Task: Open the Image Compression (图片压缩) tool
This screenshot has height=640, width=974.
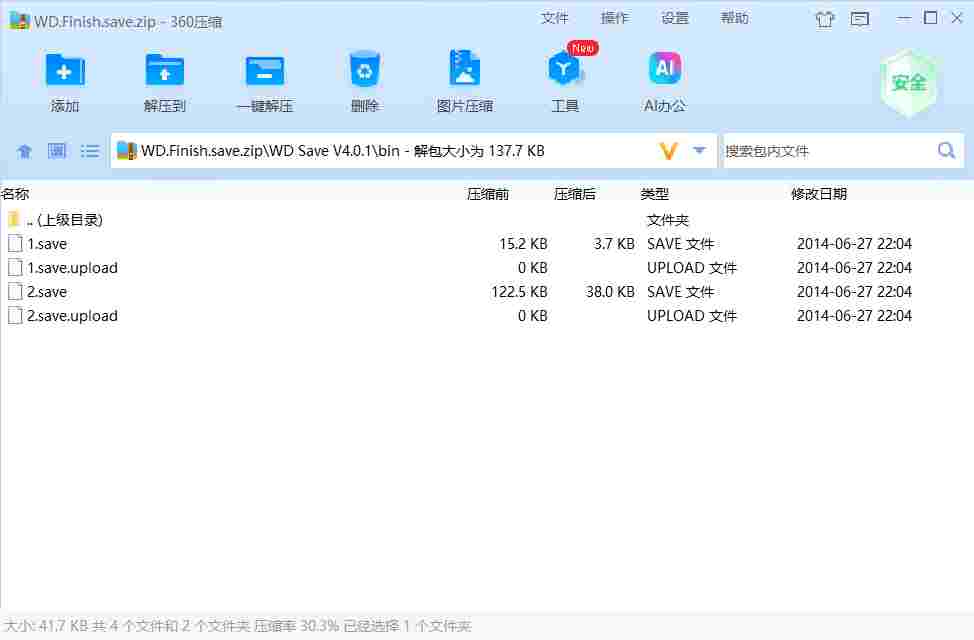Action: coord(465,68)
